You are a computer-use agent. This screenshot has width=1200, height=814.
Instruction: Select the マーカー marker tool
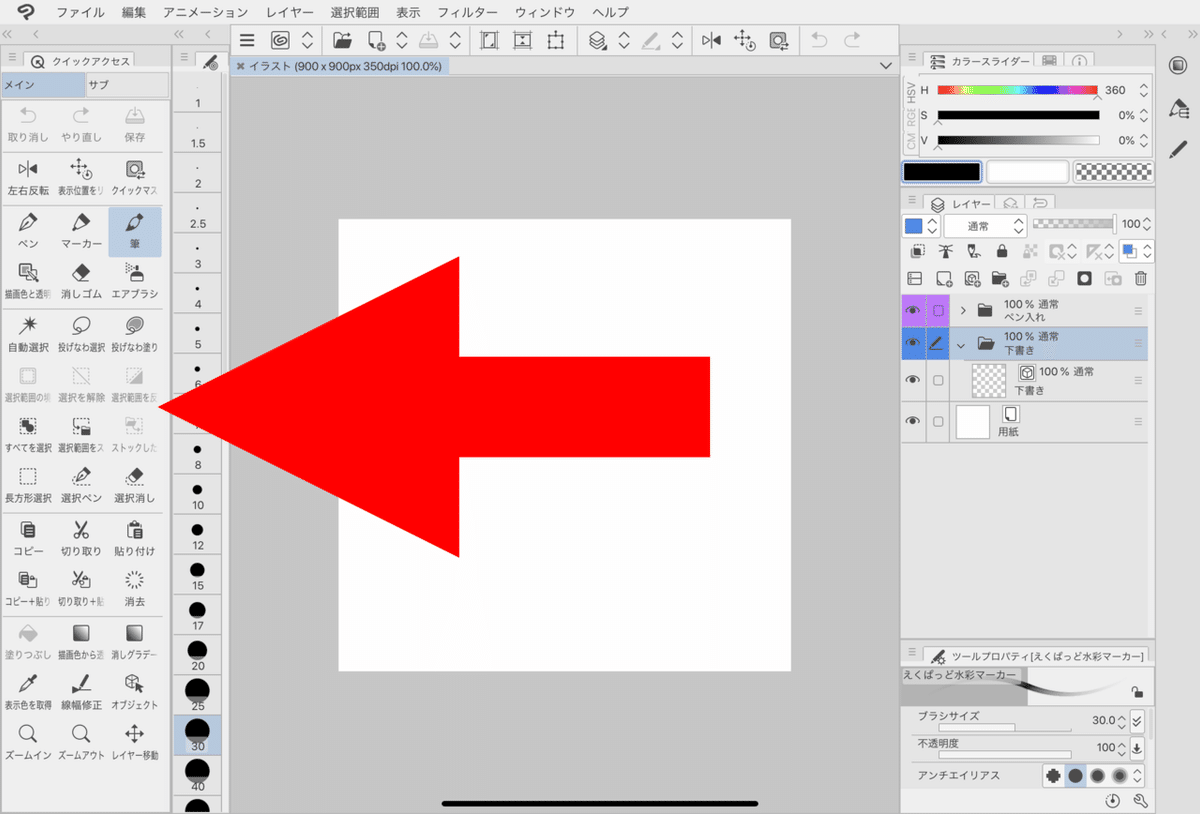(81, 230)
